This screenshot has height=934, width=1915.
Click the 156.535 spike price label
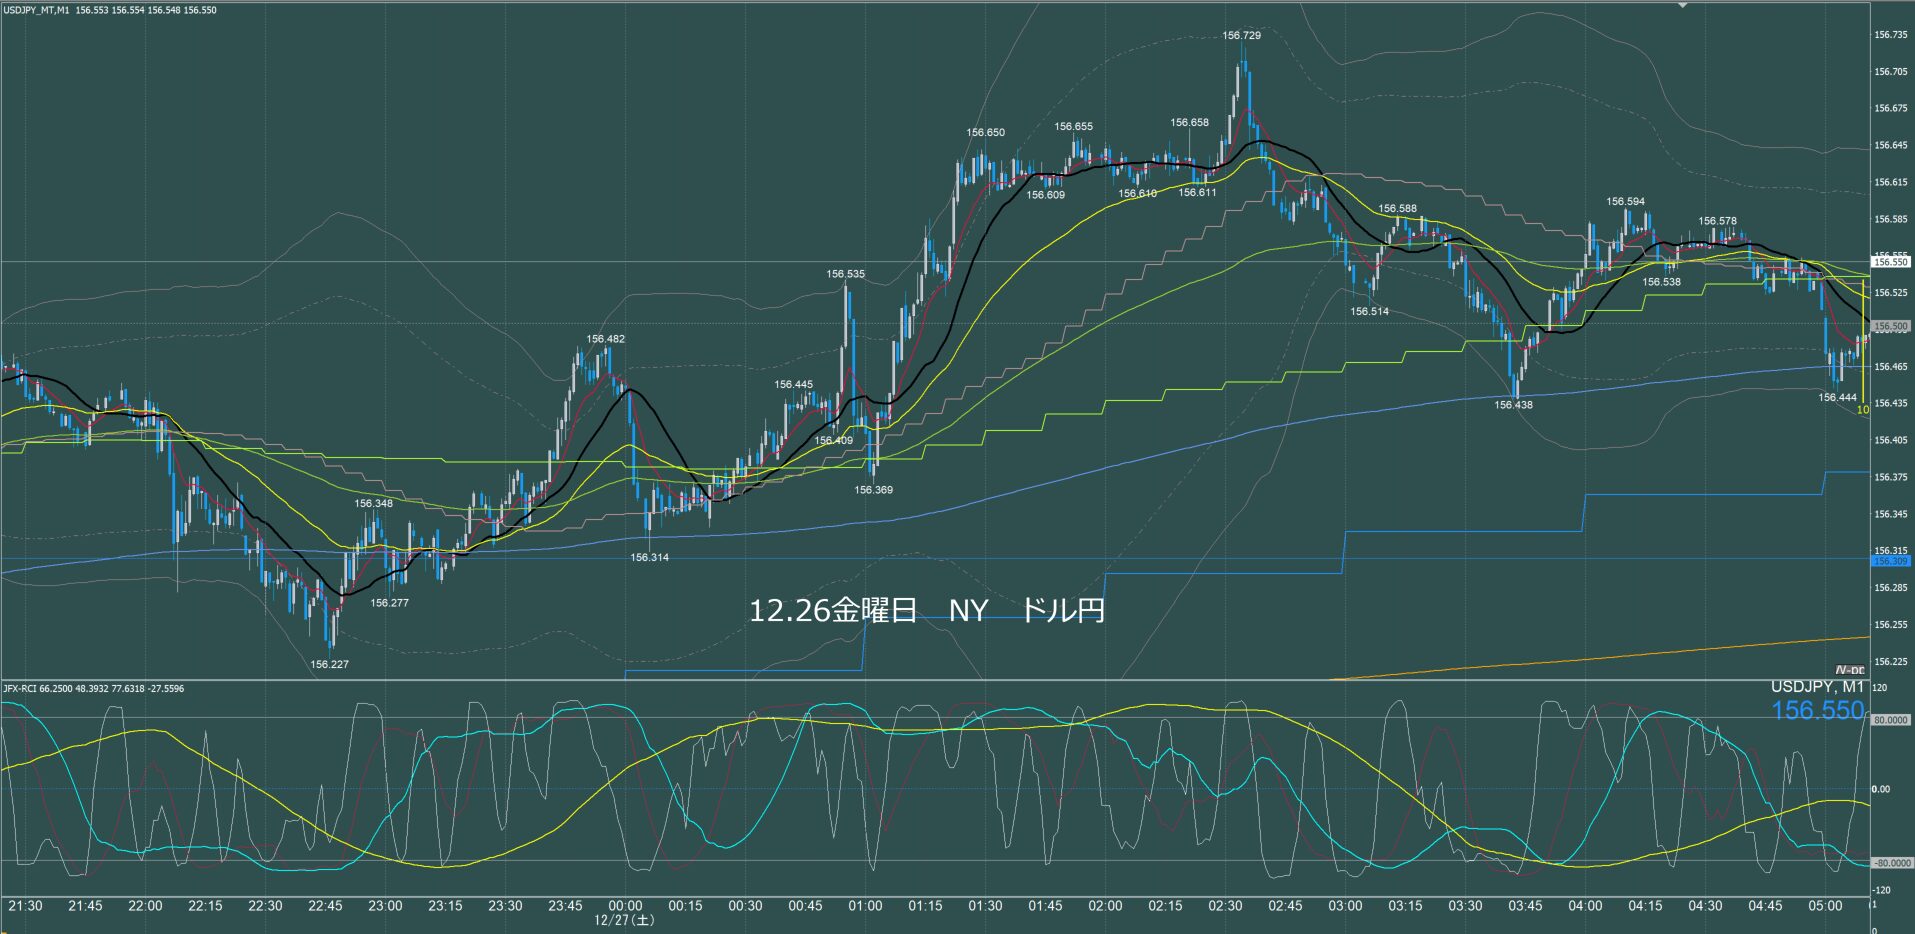pos(845,274)
